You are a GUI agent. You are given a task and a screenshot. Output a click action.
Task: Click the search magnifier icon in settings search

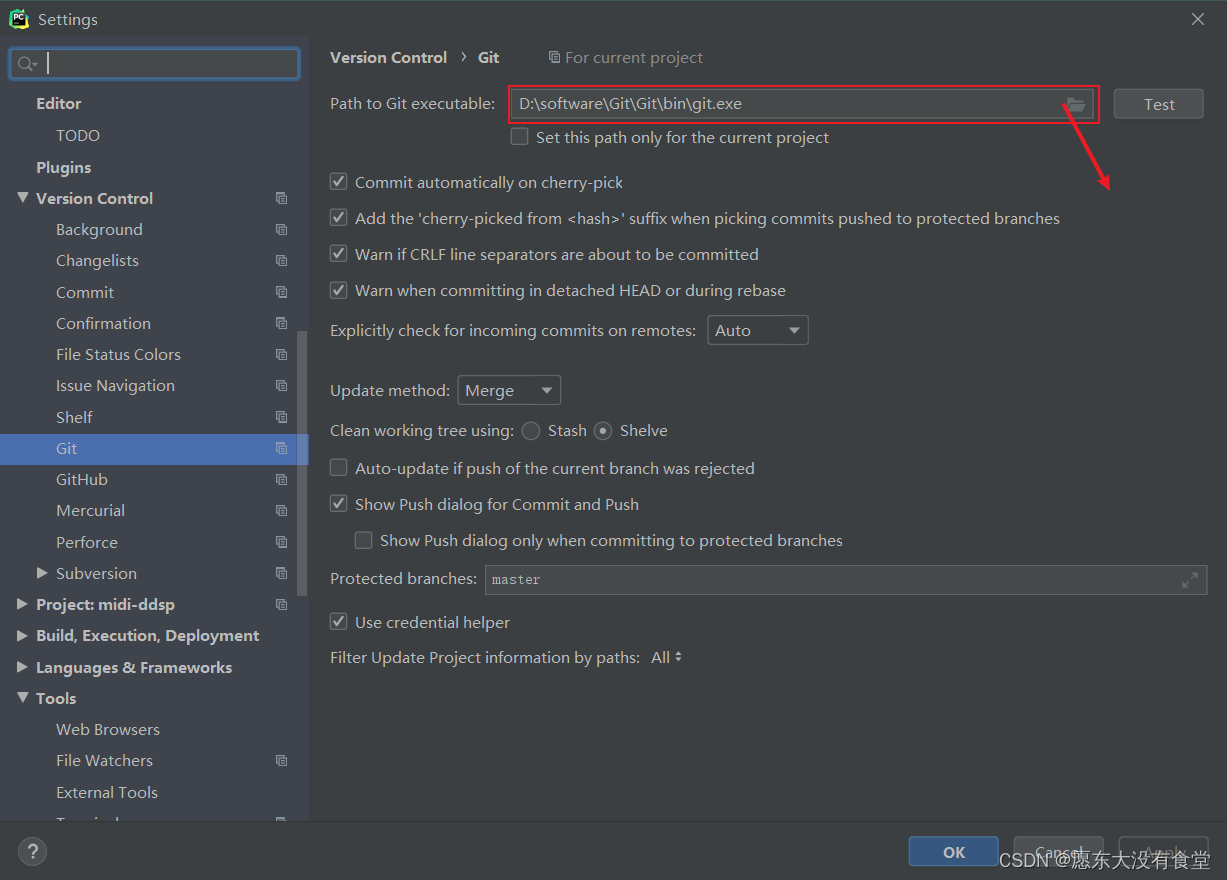(x=24, y=64)
